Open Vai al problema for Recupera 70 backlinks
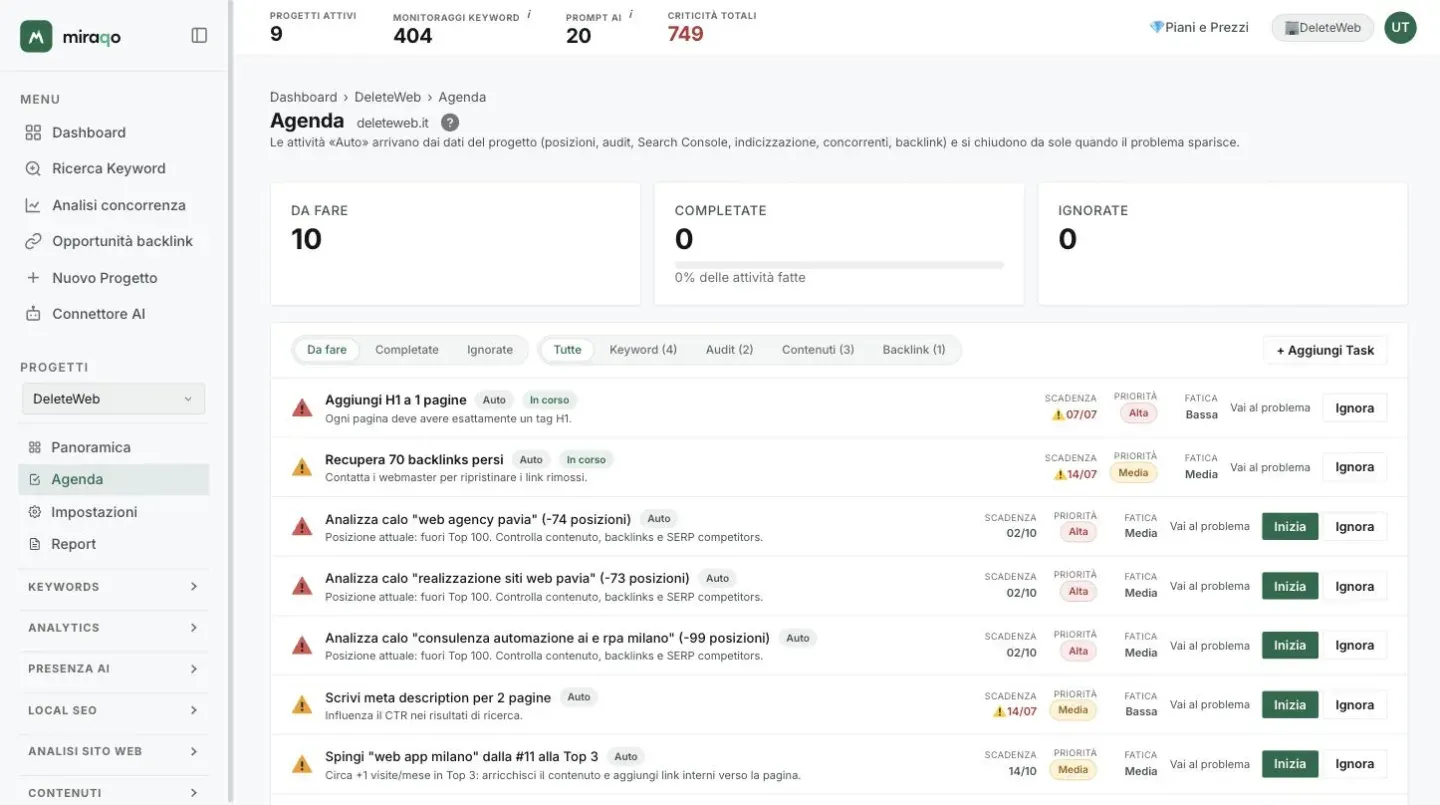 coord(1270,467)
